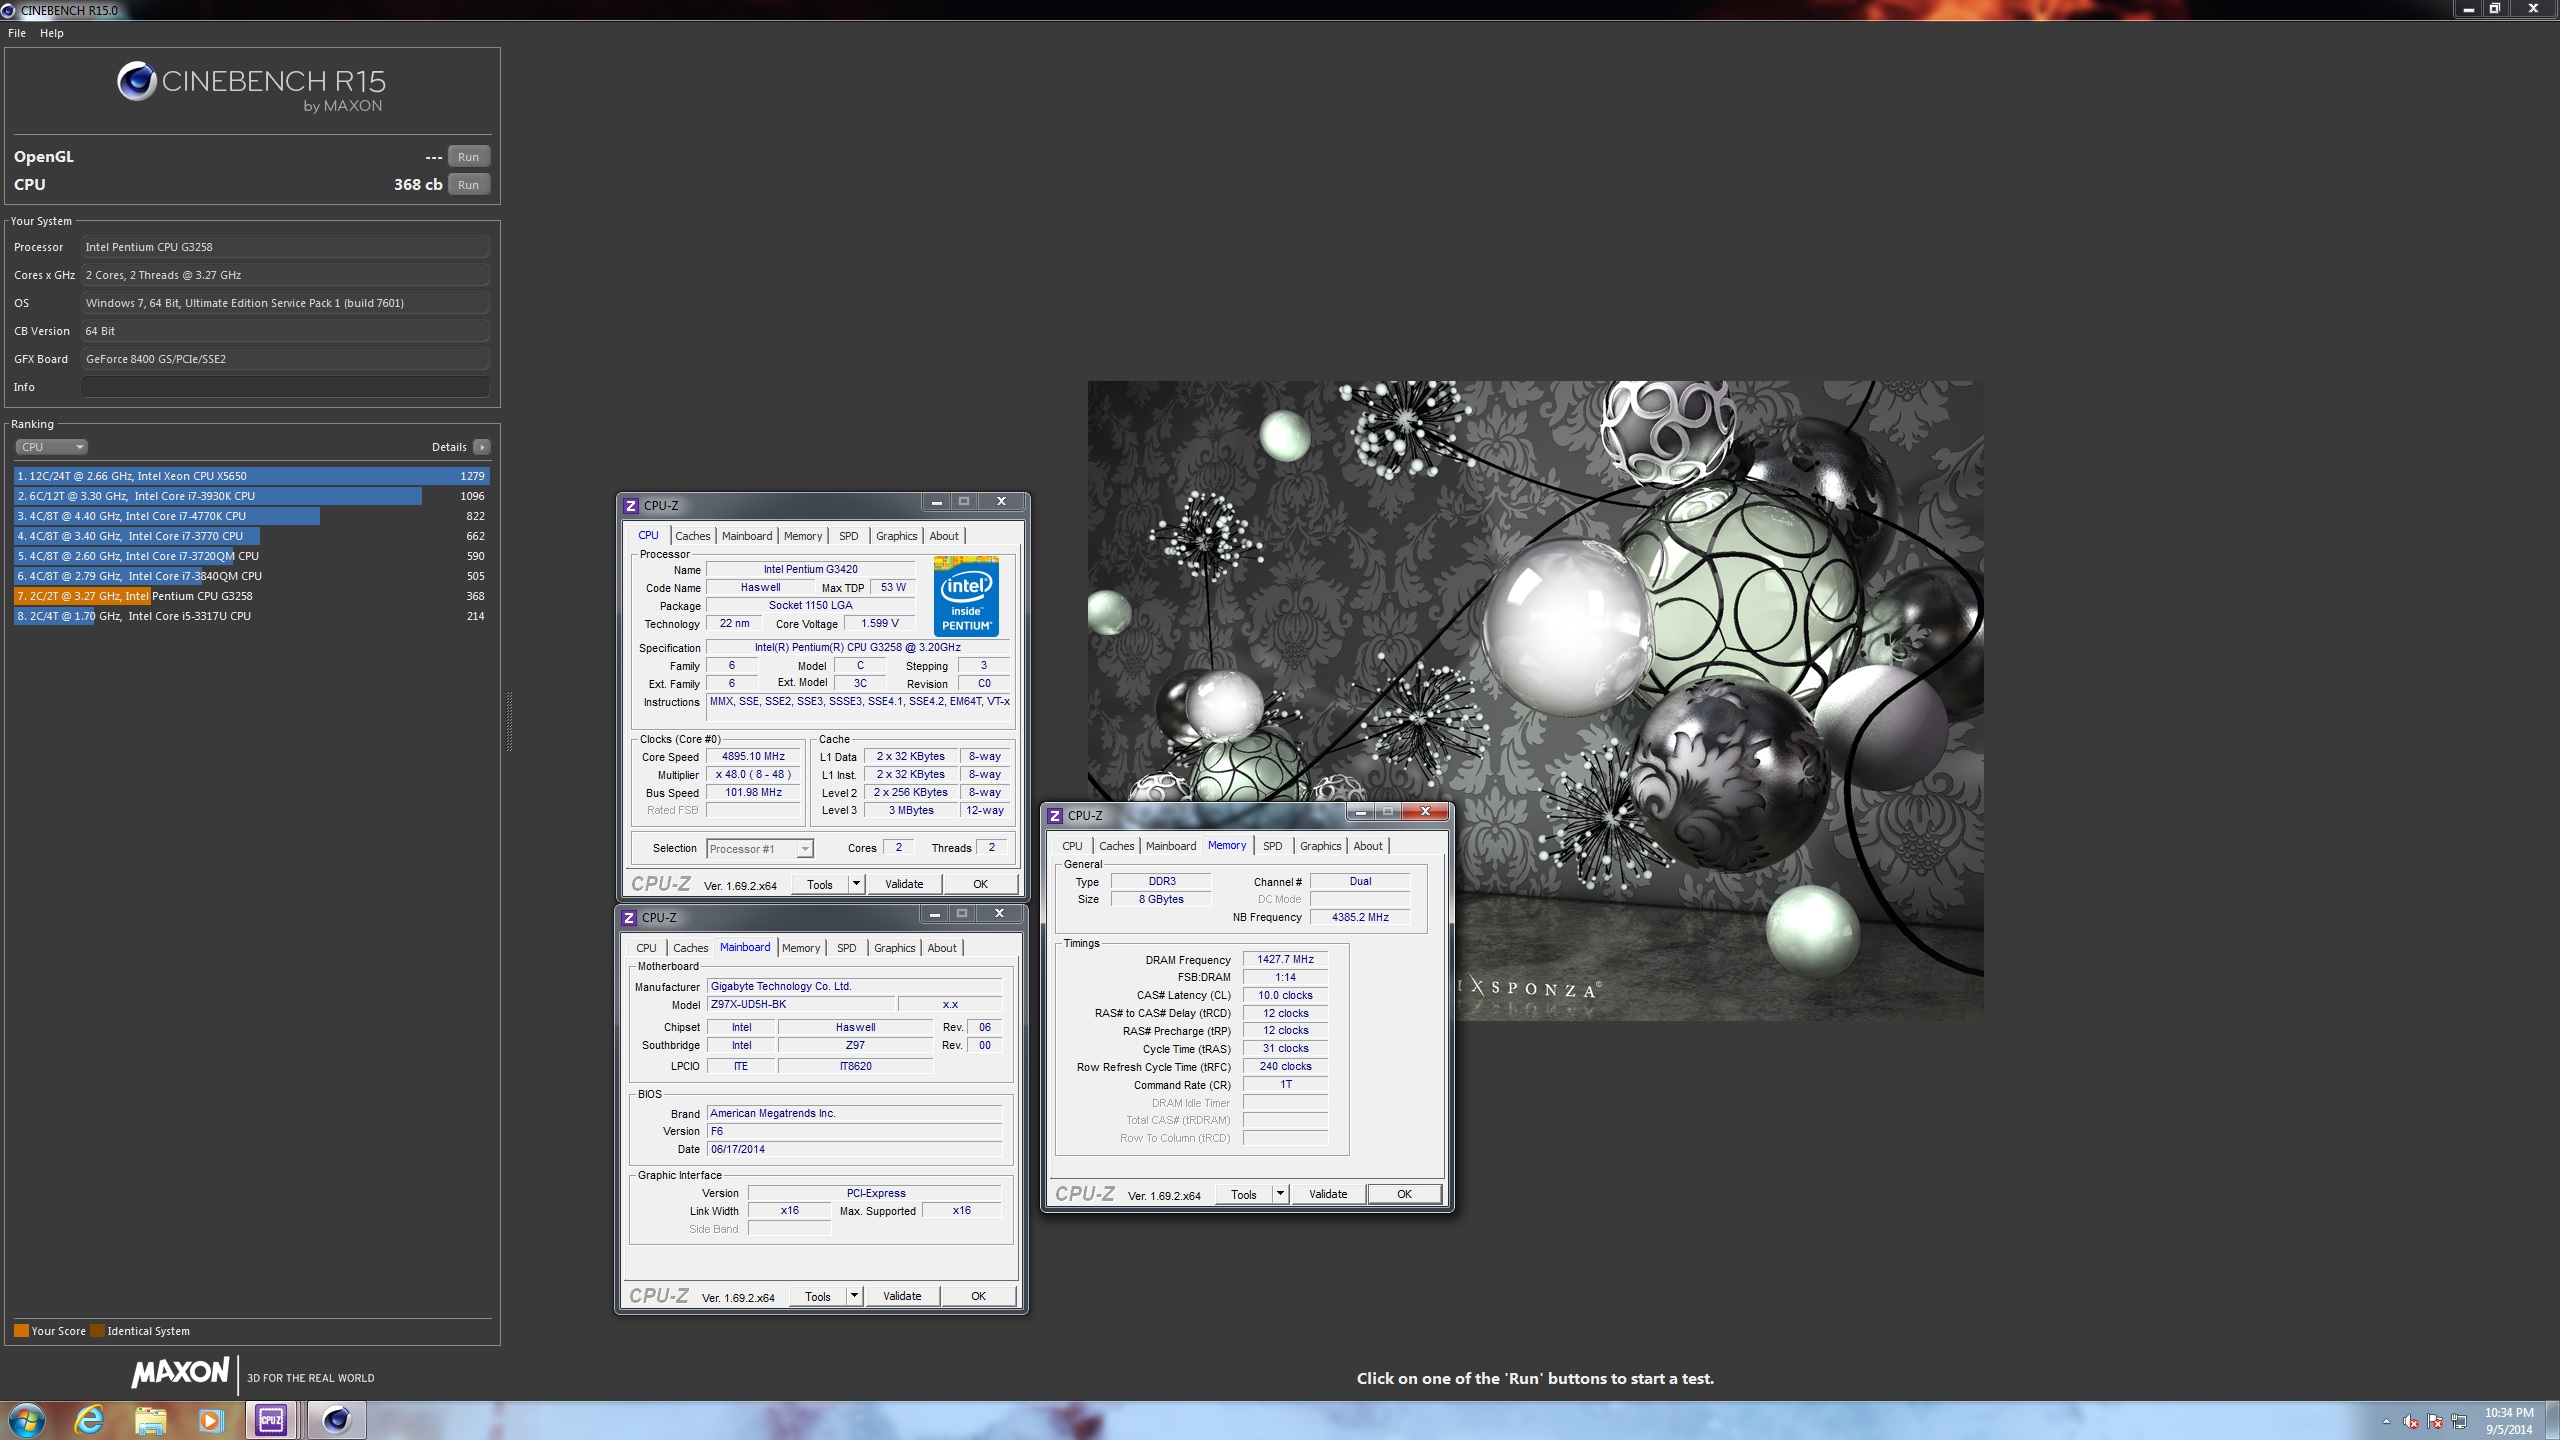Open Memory tab in Mainboard CPU-Z window
This screenshot has width=2560, height=1440.
[801, 948]
